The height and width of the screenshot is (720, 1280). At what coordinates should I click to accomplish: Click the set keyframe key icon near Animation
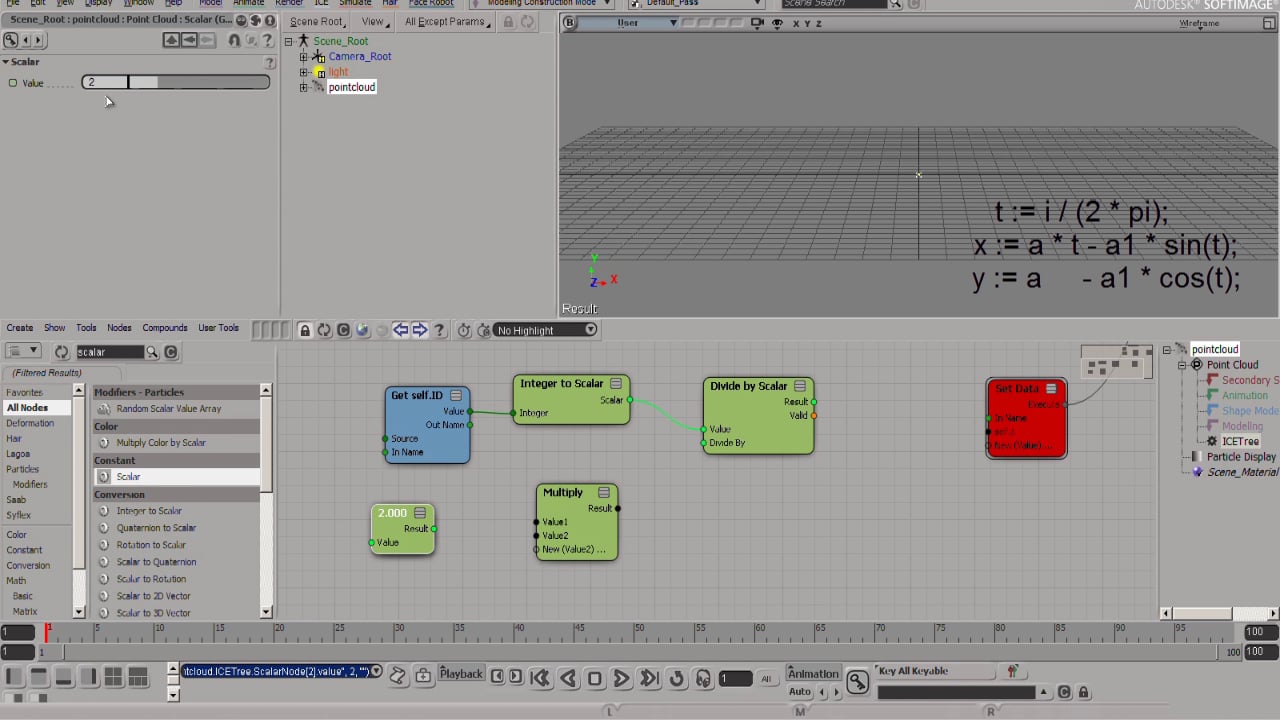click(x=857, y=682)
